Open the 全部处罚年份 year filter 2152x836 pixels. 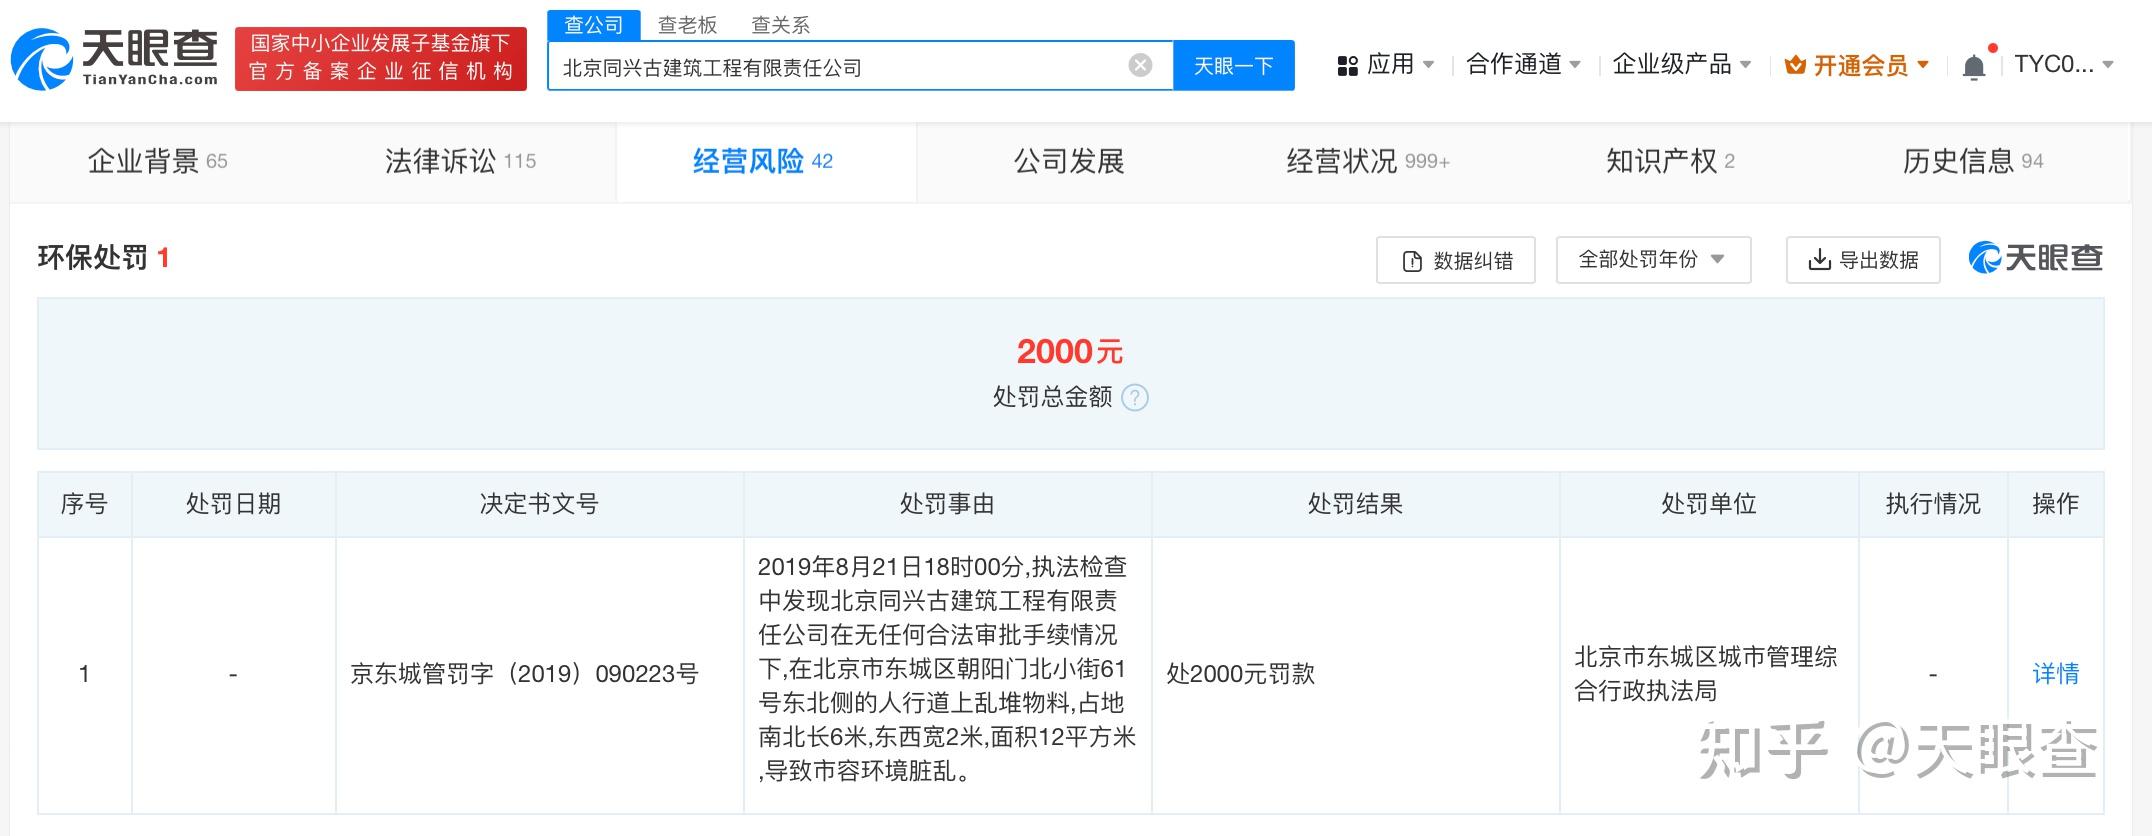1653,260
